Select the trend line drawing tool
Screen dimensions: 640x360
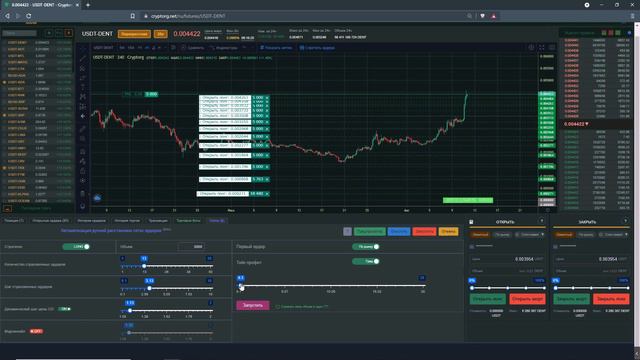(x=83, y=58)
